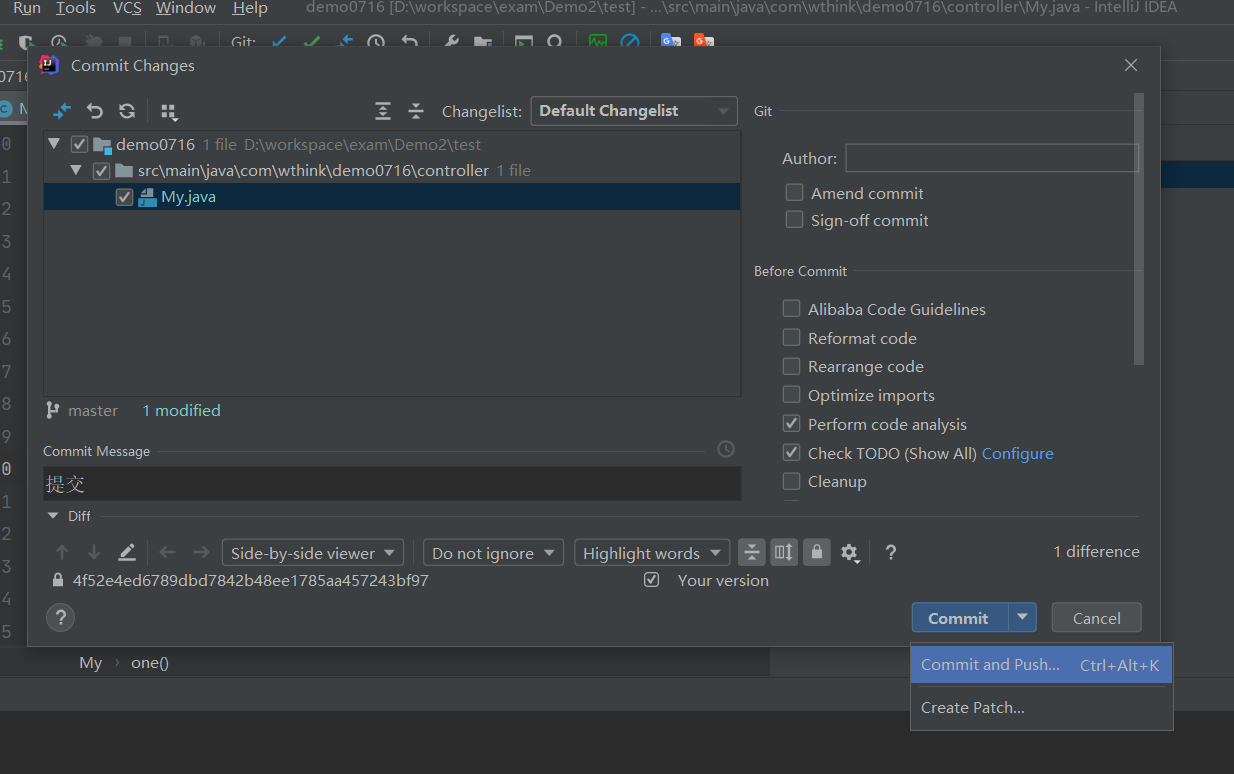Viewport: 1234px width, 774px height.
Task: Click the 1 modified link
Action: (x=181, y=410)
